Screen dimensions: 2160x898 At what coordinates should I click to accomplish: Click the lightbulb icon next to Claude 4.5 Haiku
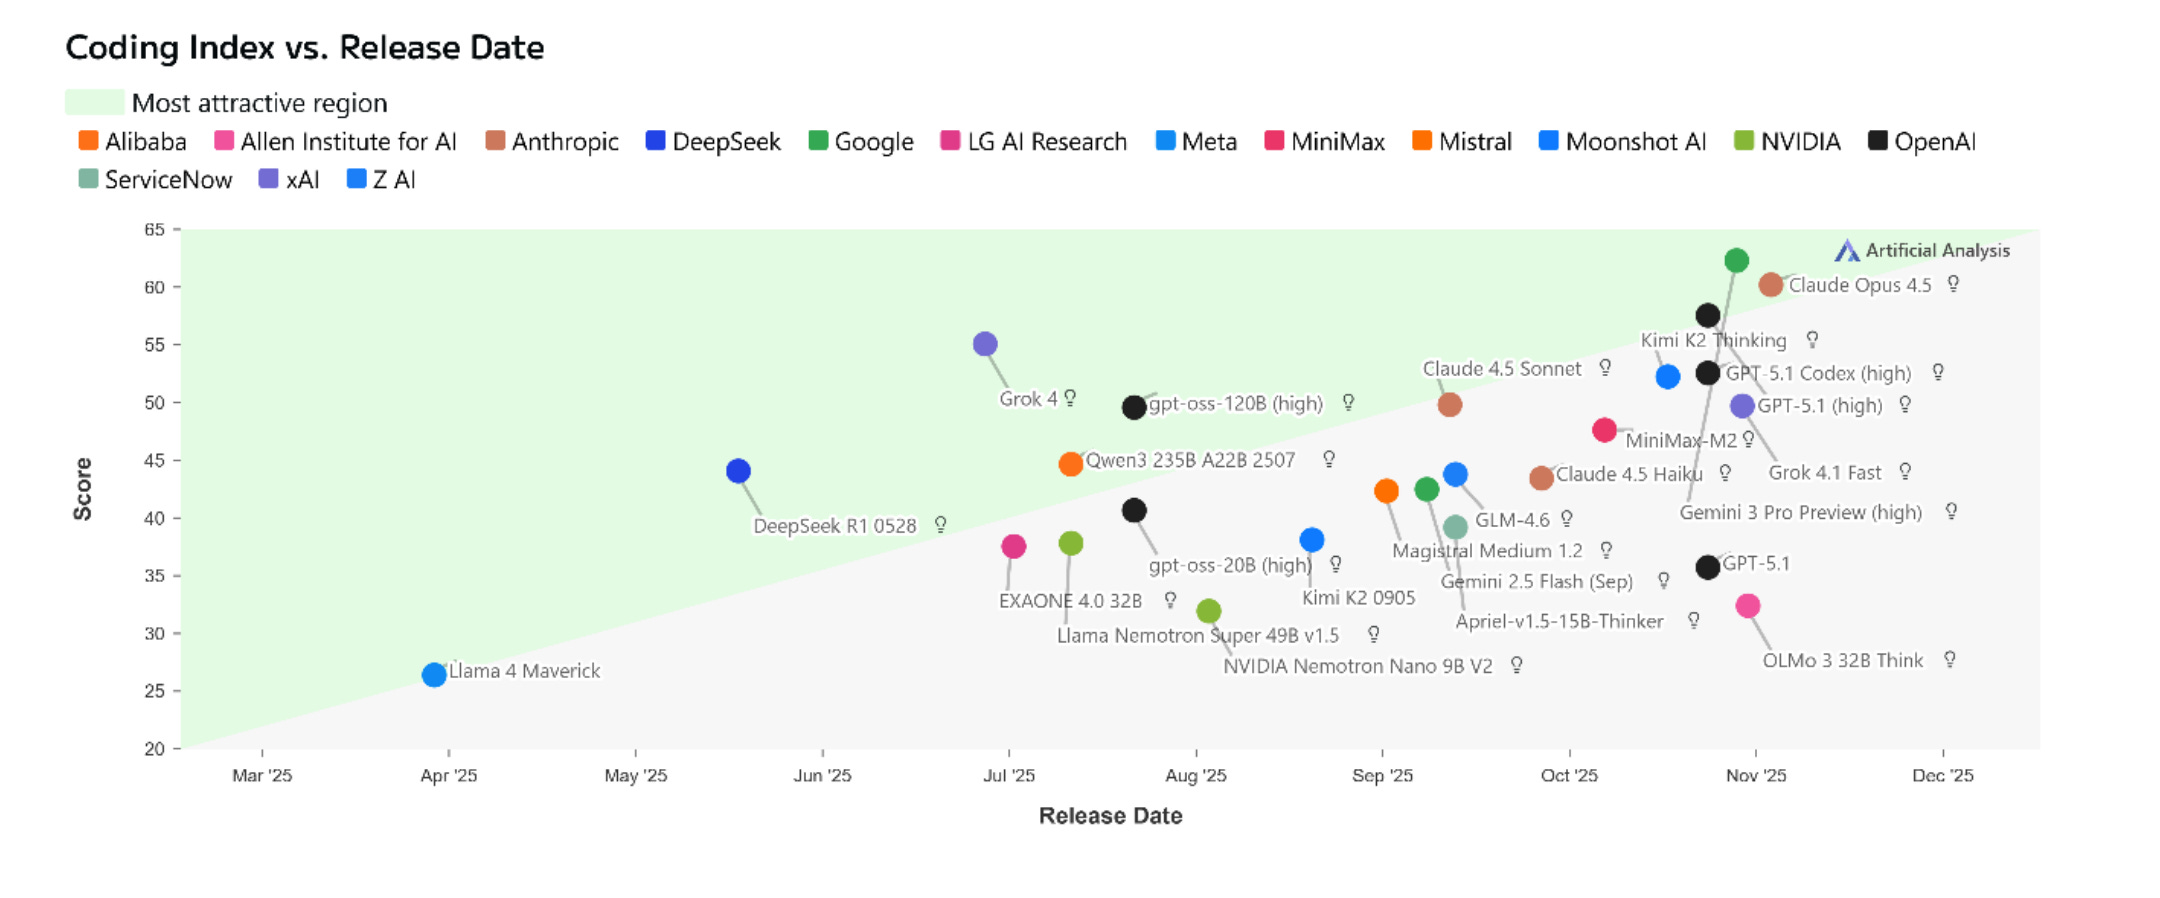click(1725, 473)
